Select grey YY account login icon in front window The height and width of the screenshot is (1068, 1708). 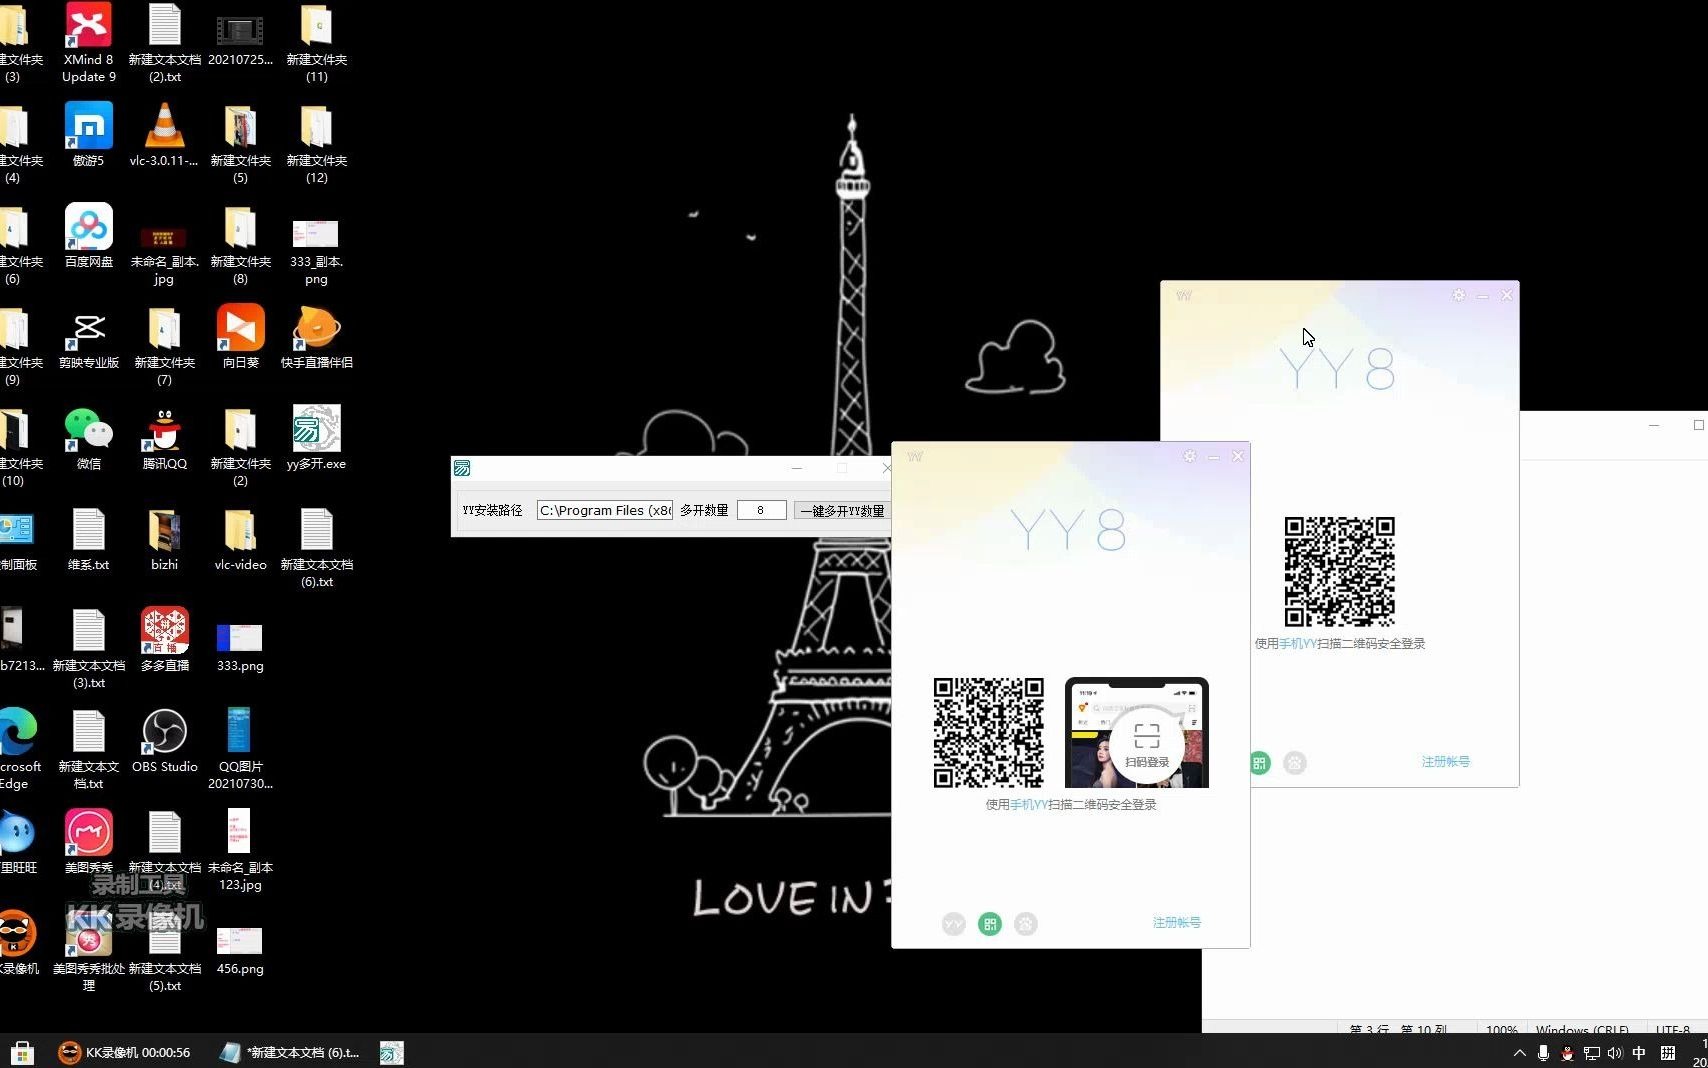(953, 924)
